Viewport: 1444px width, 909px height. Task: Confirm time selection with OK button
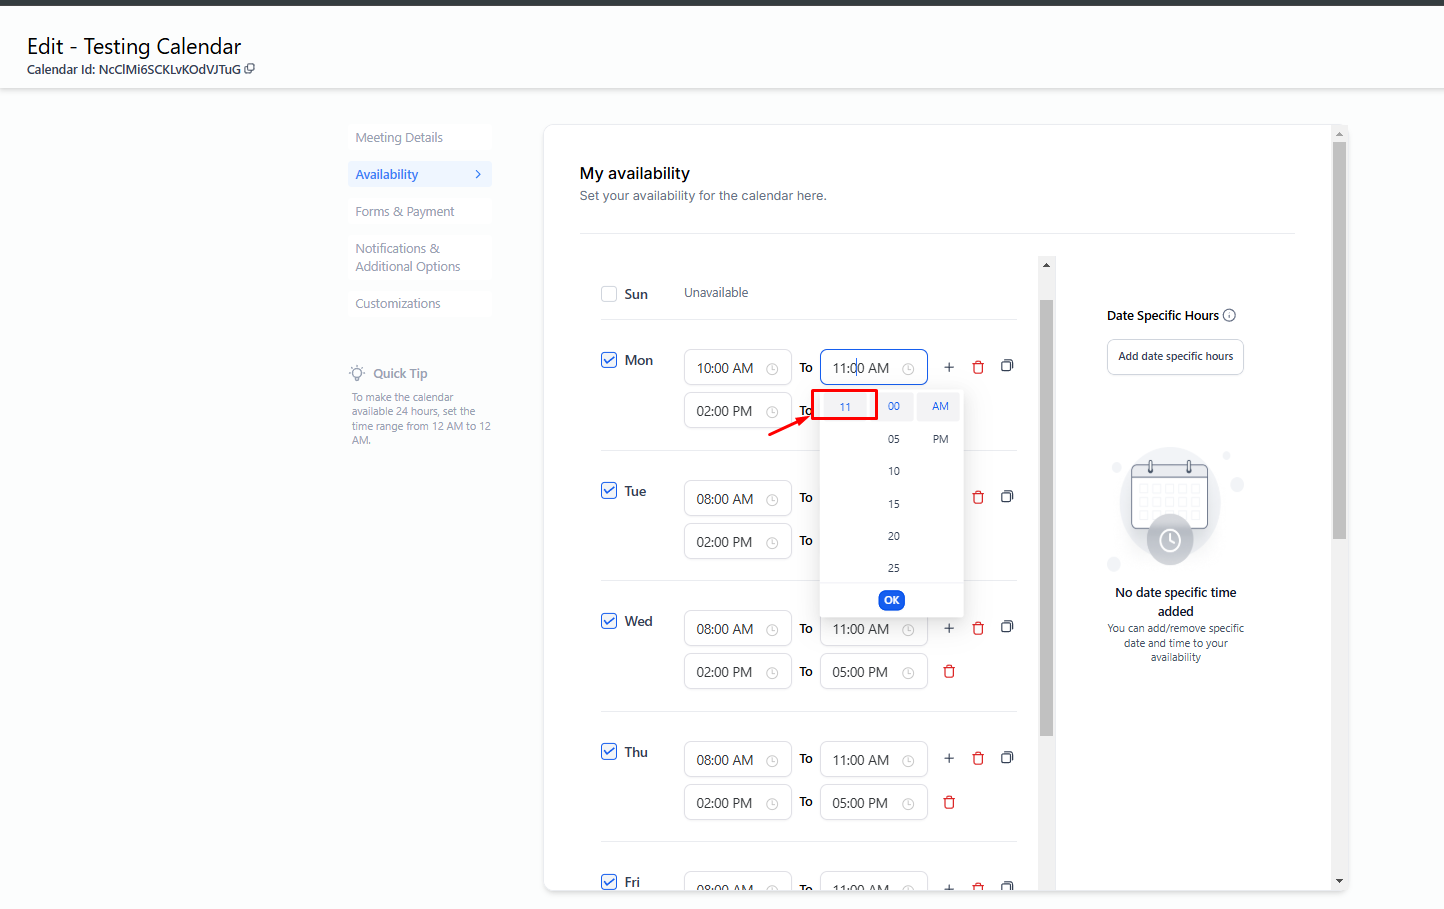891,600
